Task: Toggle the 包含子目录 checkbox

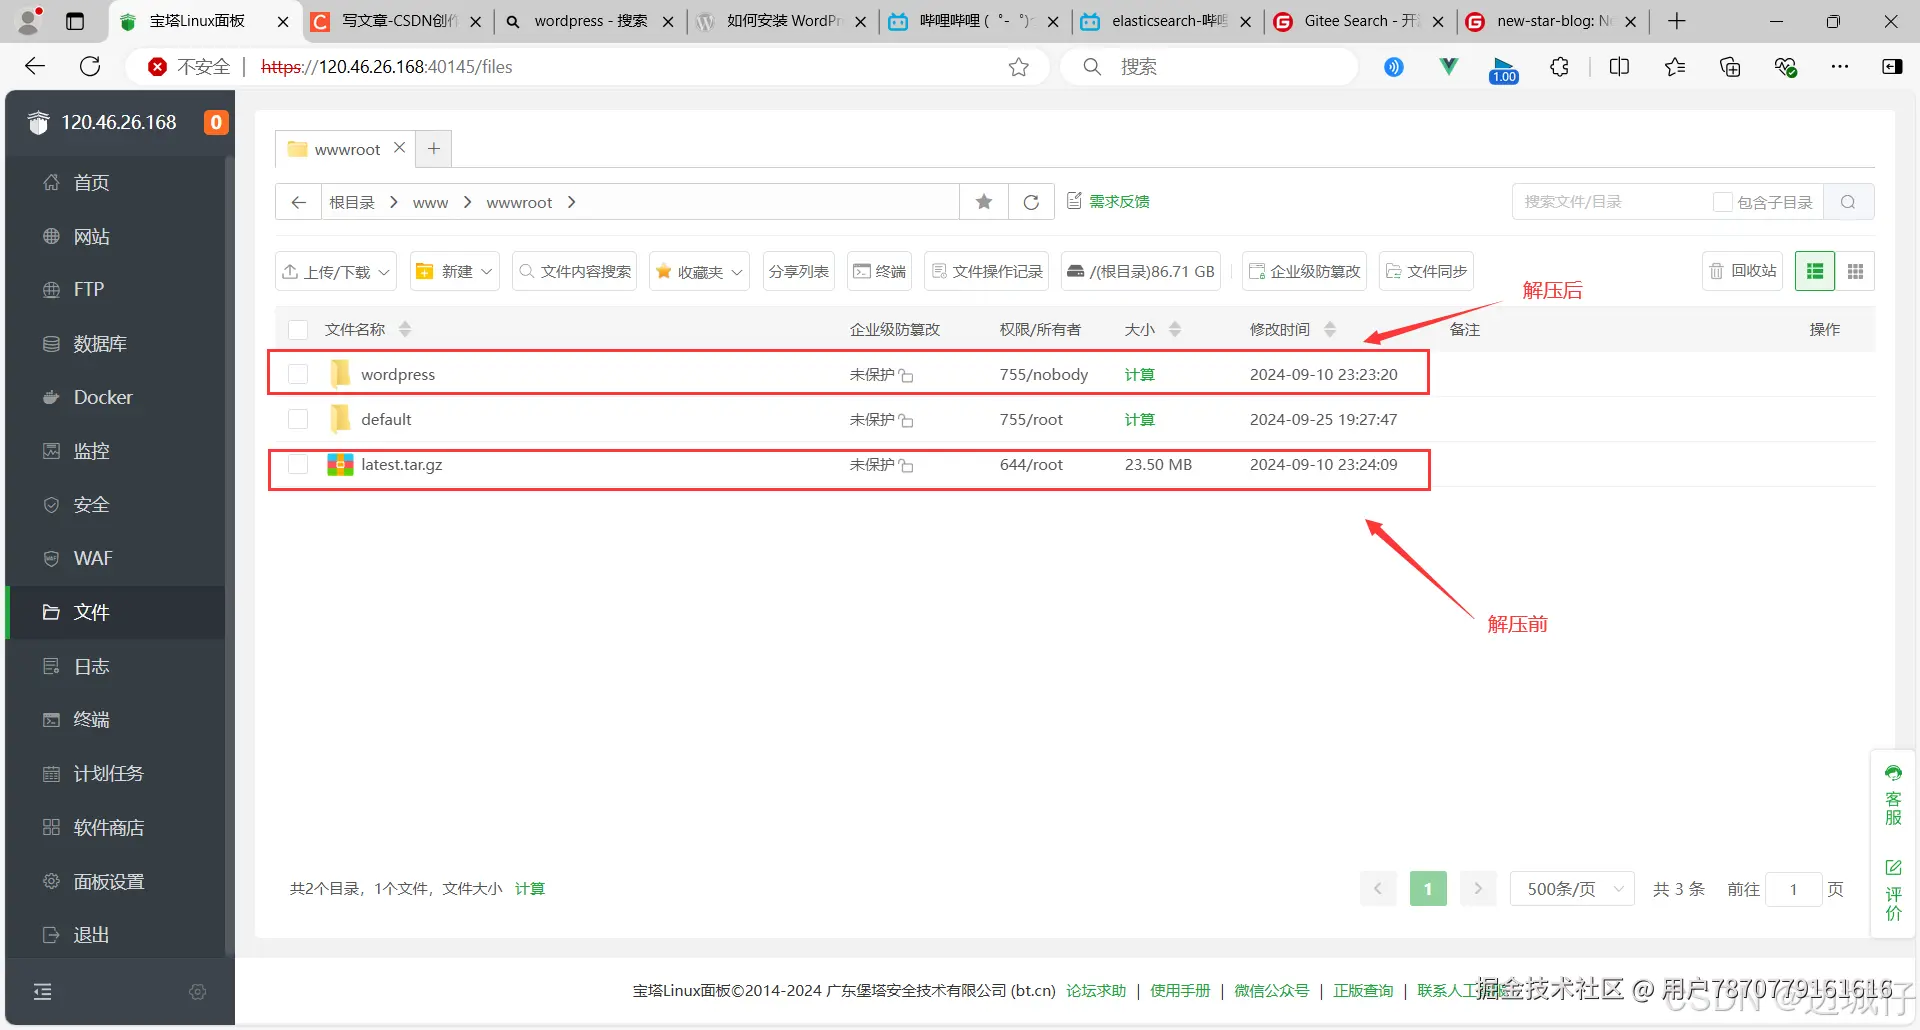Action: [x=1722, y=202]
